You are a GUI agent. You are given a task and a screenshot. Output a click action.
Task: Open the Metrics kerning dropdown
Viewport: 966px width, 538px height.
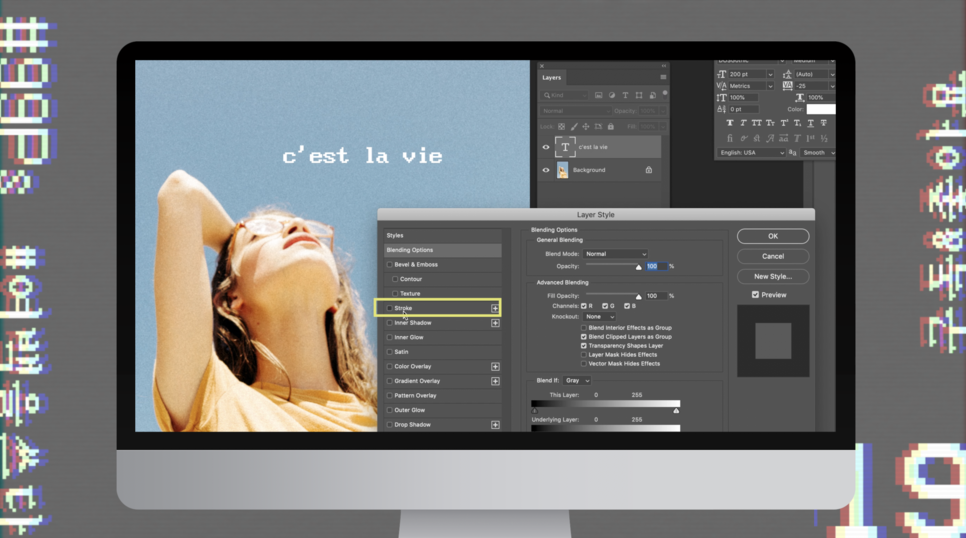click(769, 86)
